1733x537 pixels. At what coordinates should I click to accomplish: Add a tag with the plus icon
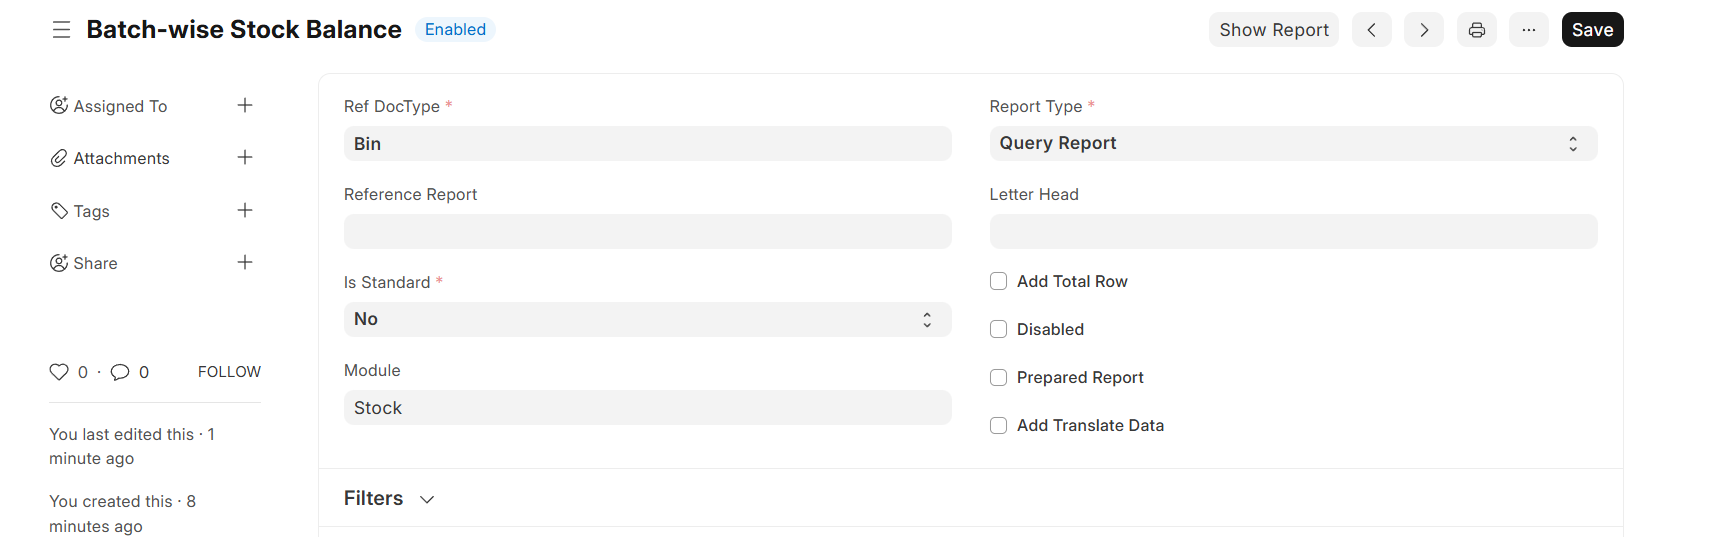245,210
